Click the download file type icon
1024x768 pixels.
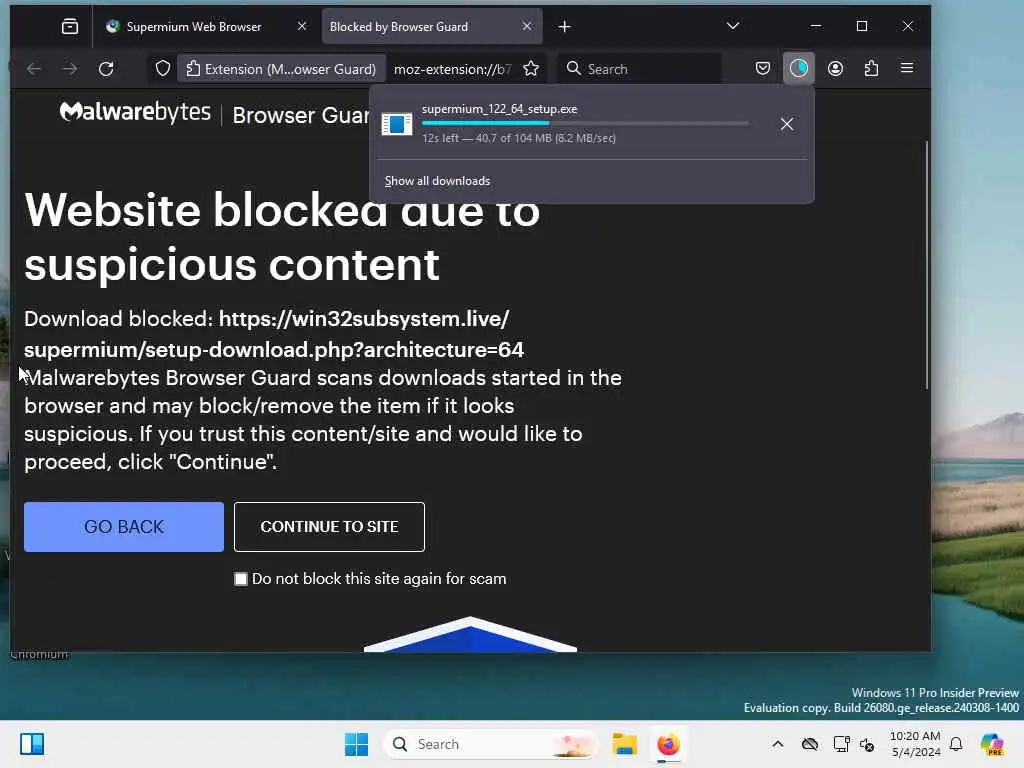tap(397, 124)
